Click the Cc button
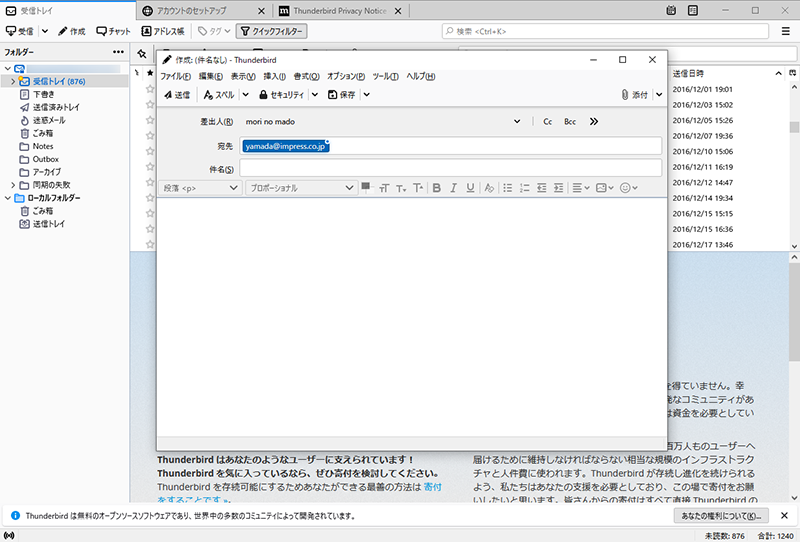Screen dimensions: 800x542 pos(547,121)
